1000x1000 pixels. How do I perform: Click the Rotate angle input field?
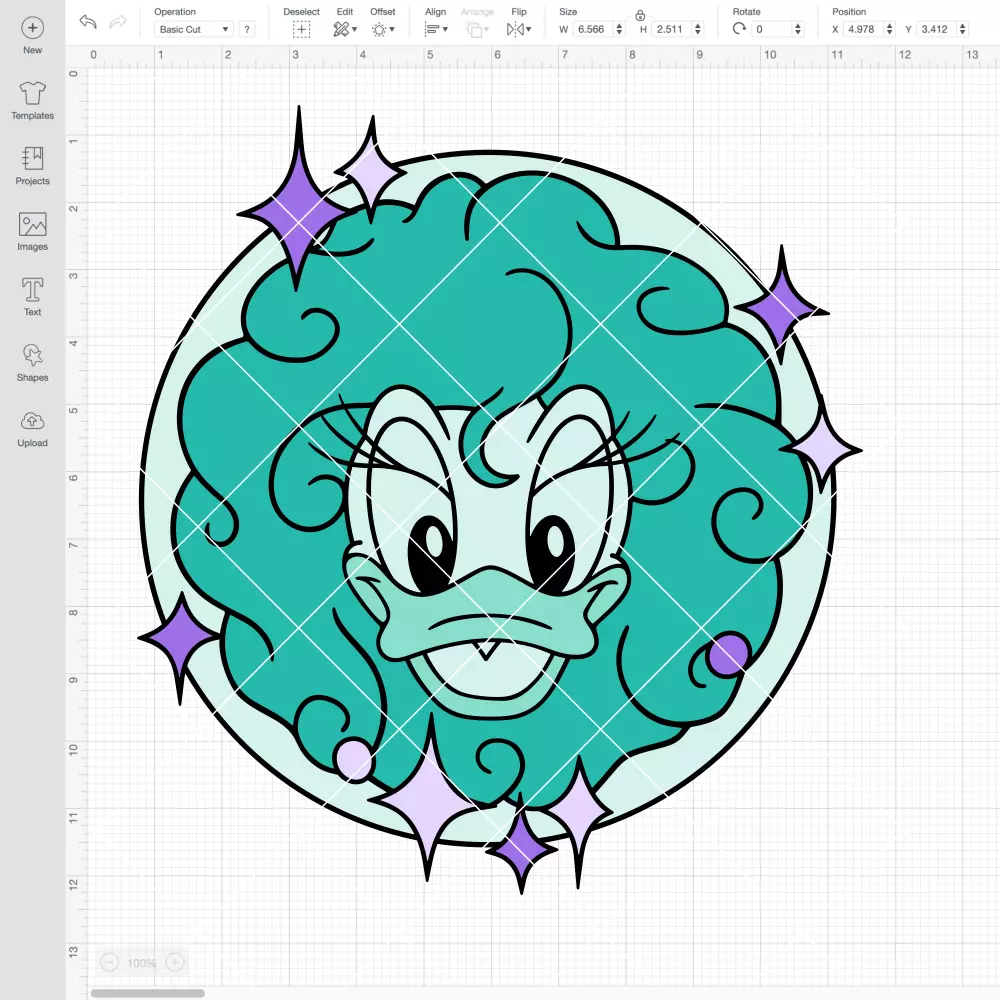[x=772, y=29]
